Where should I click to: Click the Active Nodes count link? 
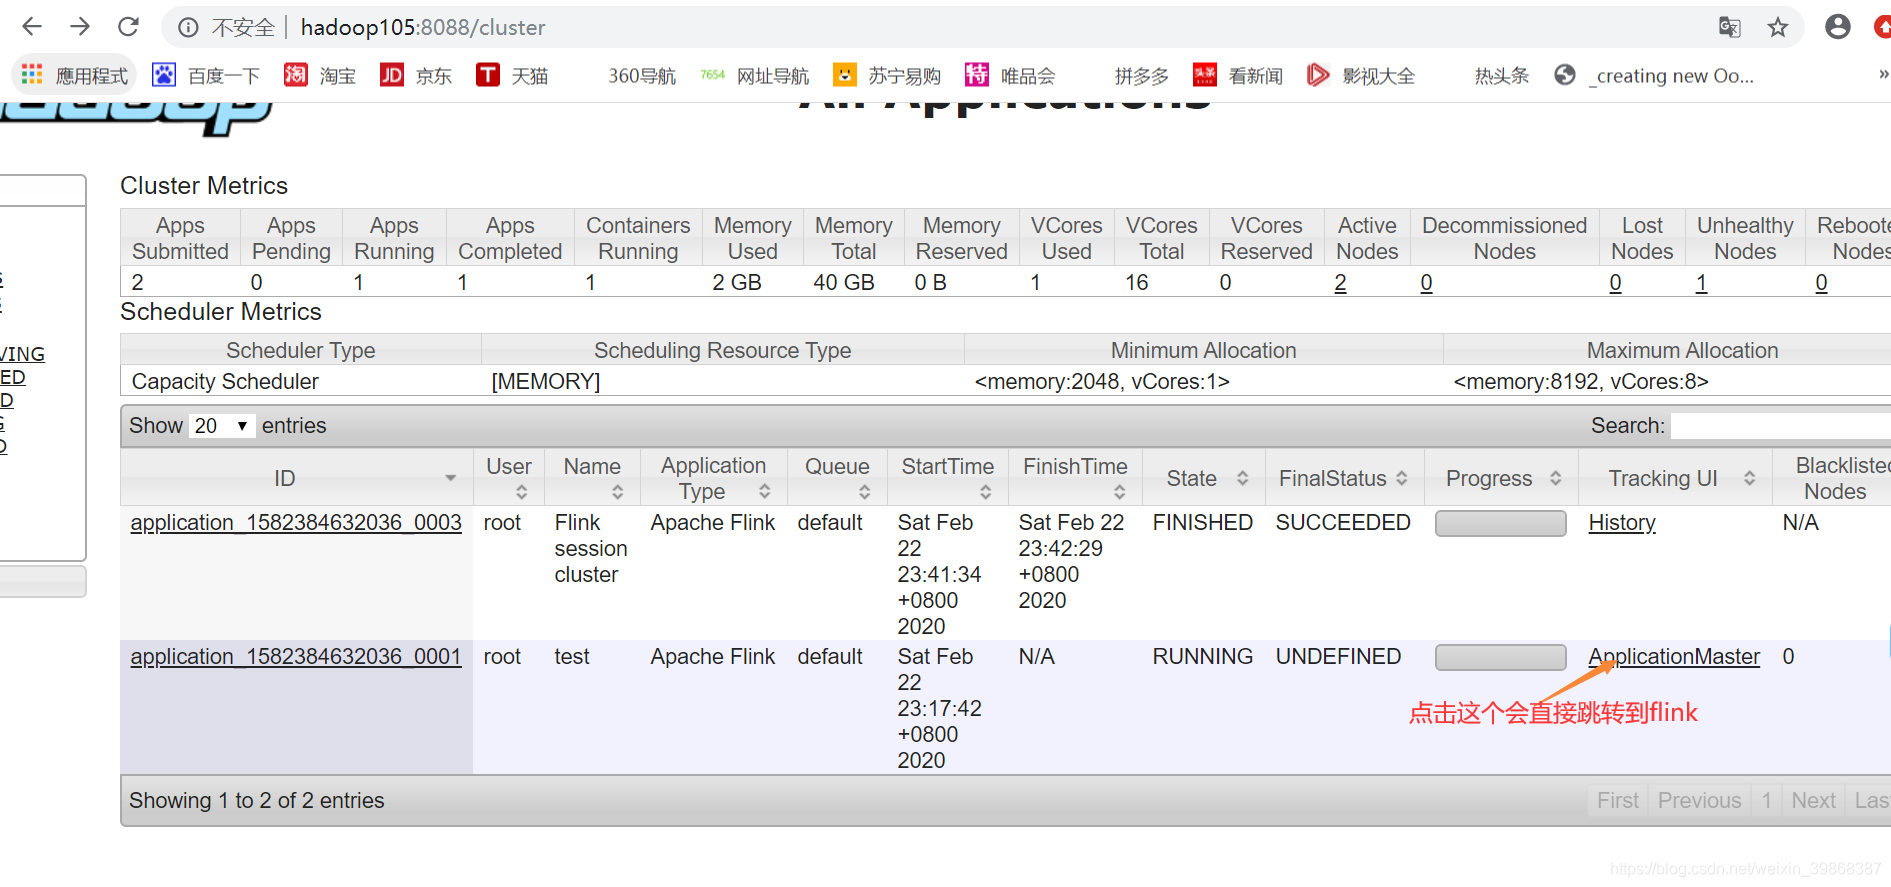[x=1340, y=283]
